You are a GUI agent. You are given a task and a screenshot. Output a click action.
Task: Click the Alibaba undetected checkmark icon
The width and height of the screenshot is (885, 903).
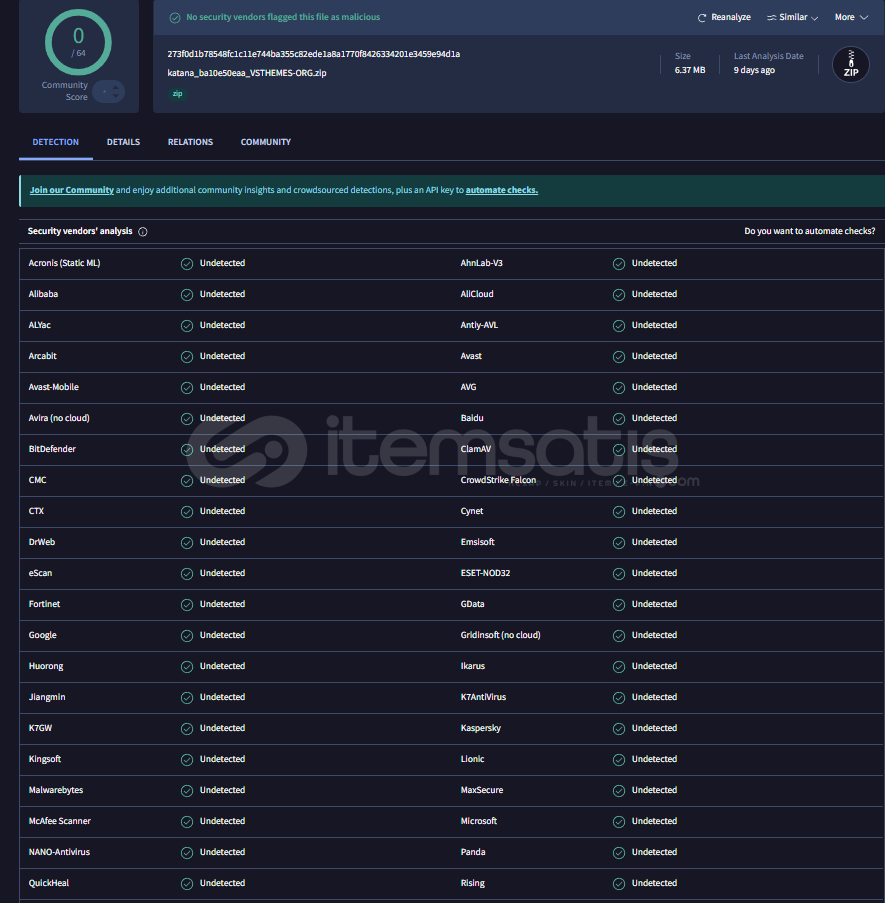pyautogui.click(x=187, y=295)
